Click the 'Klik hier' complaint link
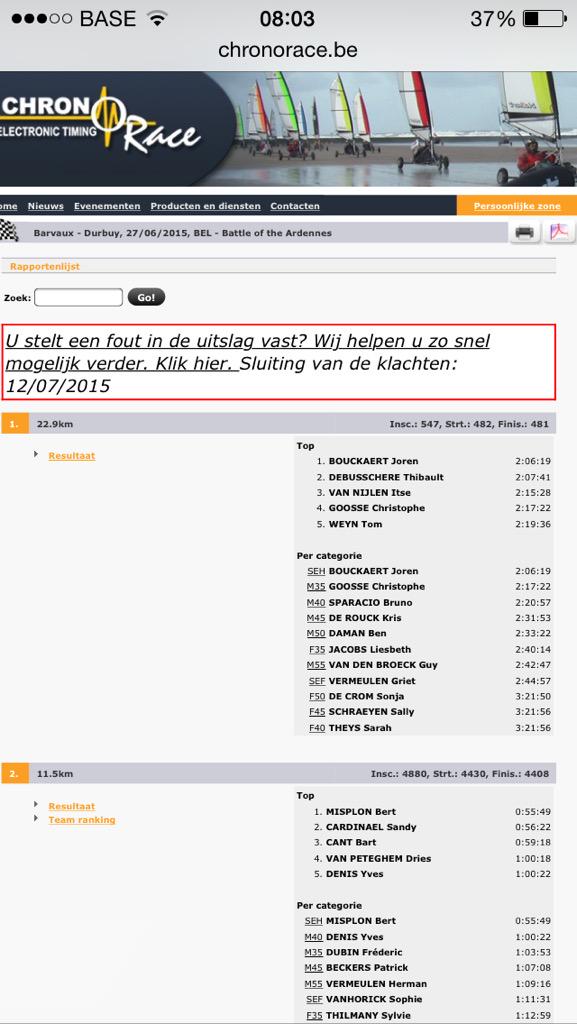The width and height of the screenshot is (577, 1024). coord(195,364)
